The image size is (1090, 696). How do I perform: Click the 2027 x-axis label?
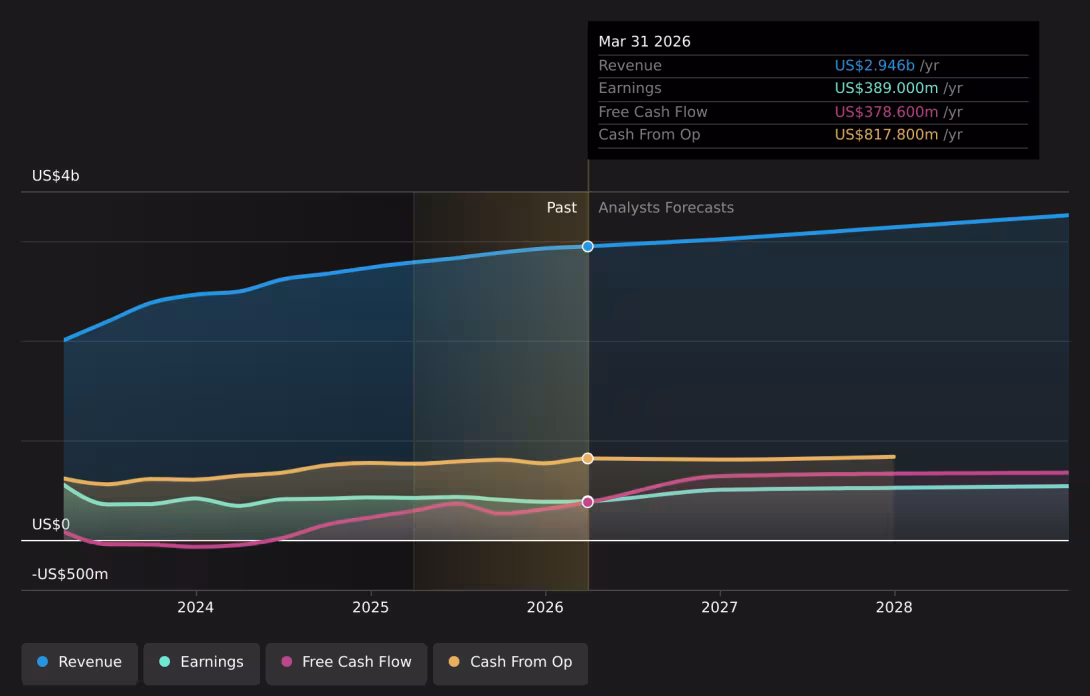point(719,607)
